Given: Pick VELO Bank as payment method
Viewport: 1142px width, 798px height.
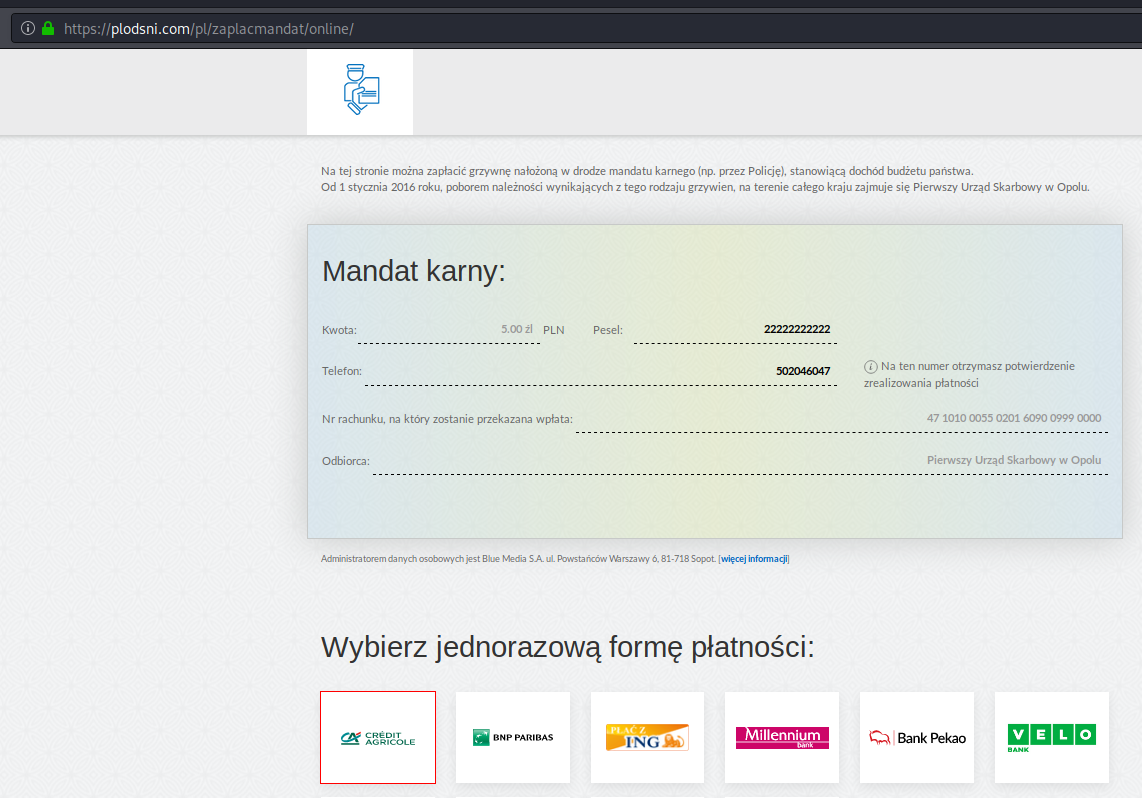Looking at the screenshot, I should click(1052, 738).
